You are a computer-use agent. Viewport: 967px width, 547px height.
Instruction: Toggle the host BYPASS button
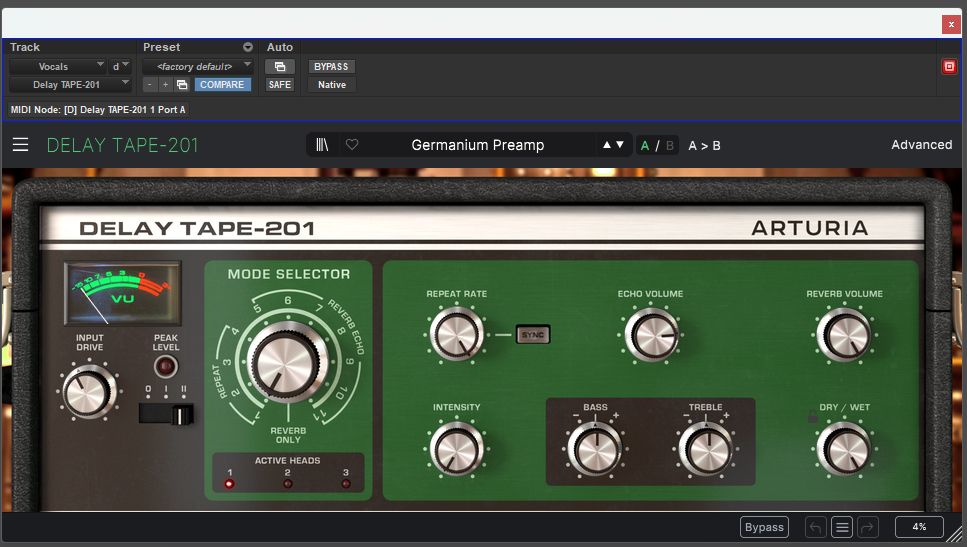click(x=331, y=67)
